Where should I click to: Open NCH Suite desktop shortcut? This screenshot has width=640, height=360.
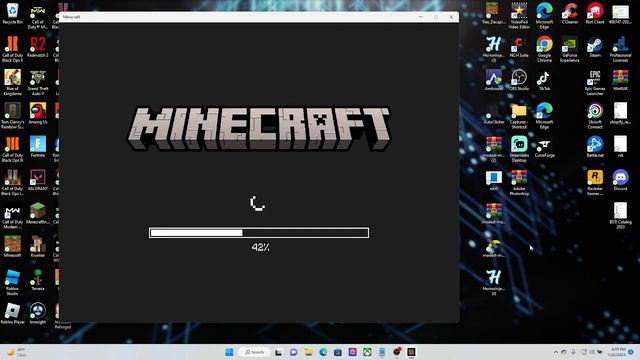click(519, 47)
